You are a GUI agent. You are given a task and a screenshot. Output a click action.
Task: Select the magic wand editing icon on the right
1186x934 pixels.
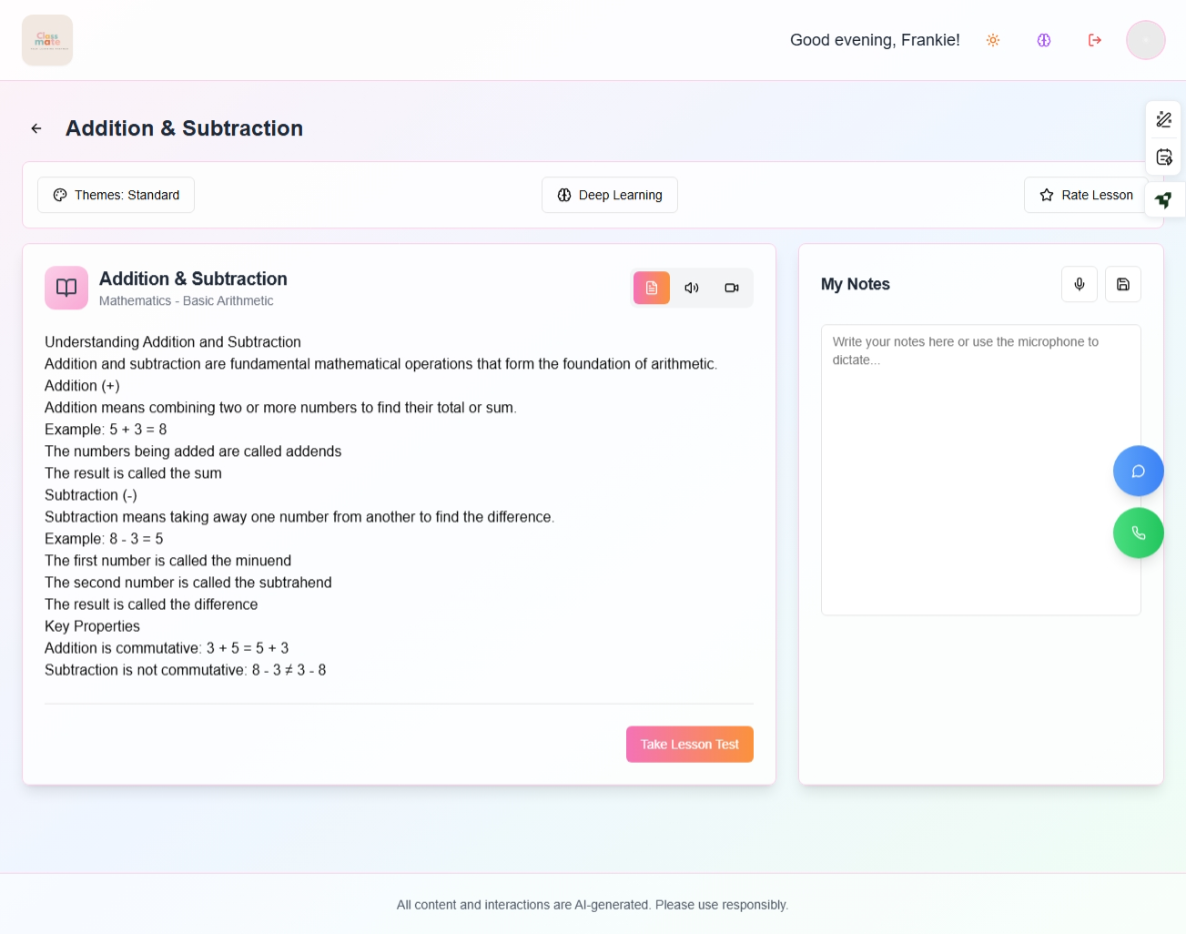click(1163, 118)
